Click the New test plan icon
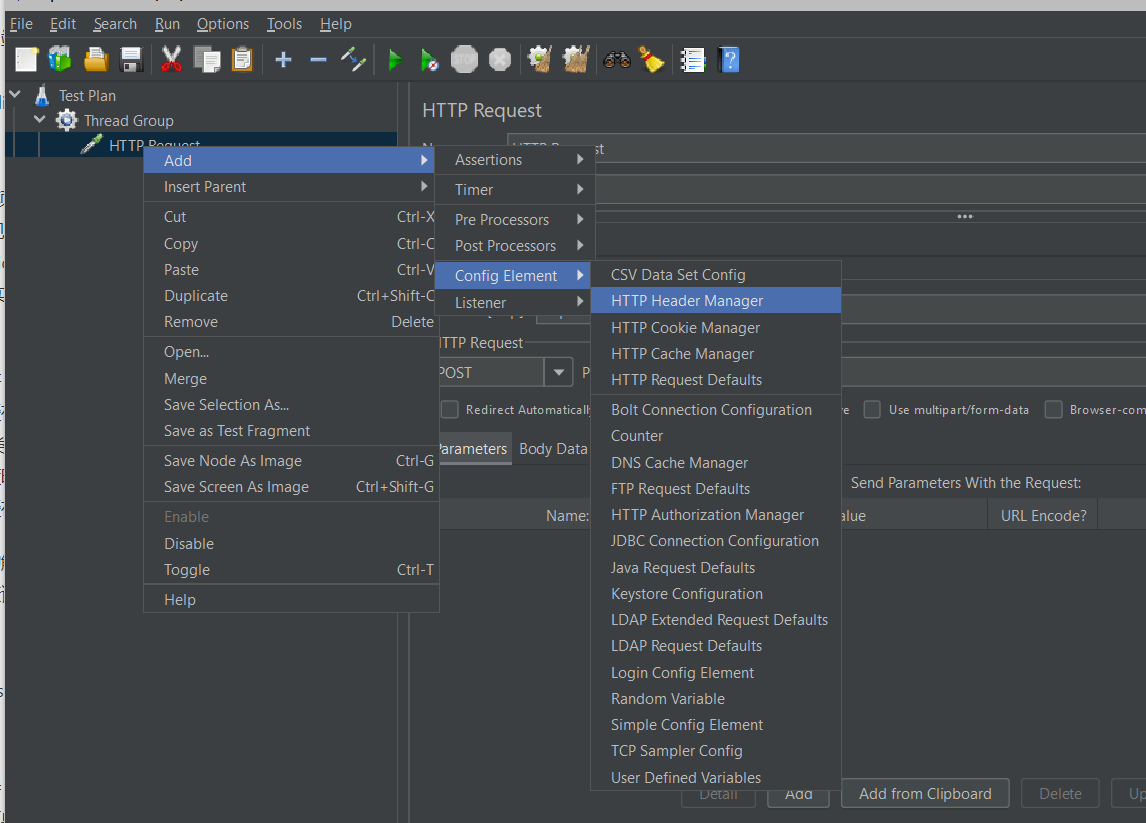1146x823 pixels. [26, 59]
